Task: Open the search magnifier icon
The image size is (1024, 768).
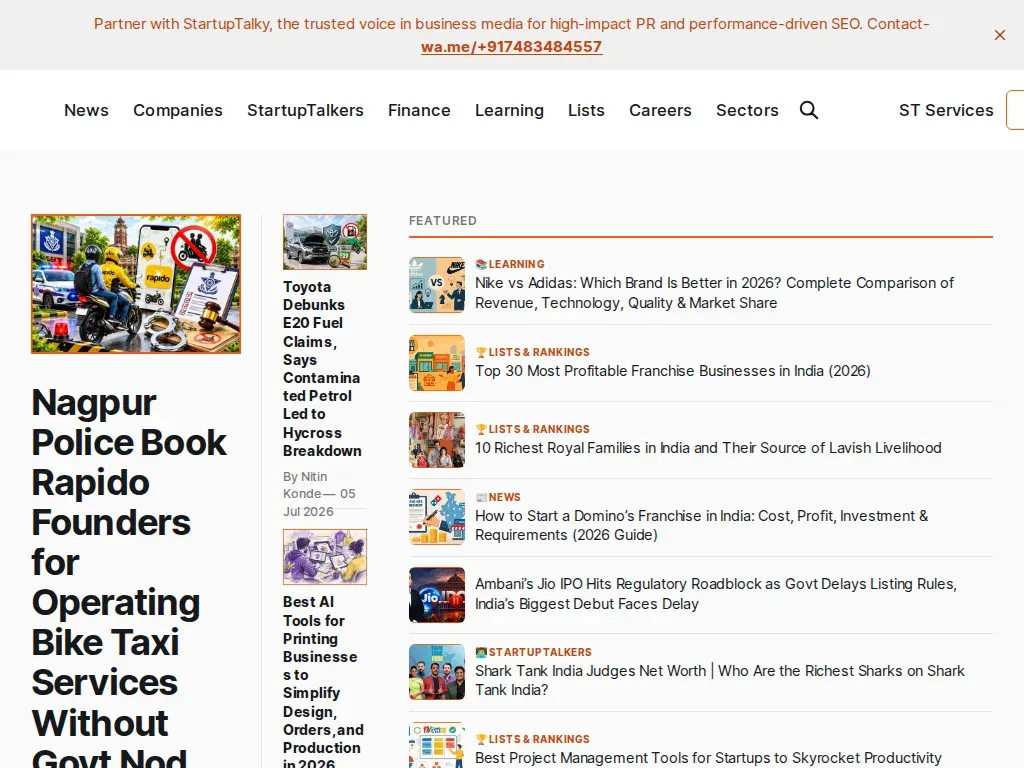Action: click(808, 110)
